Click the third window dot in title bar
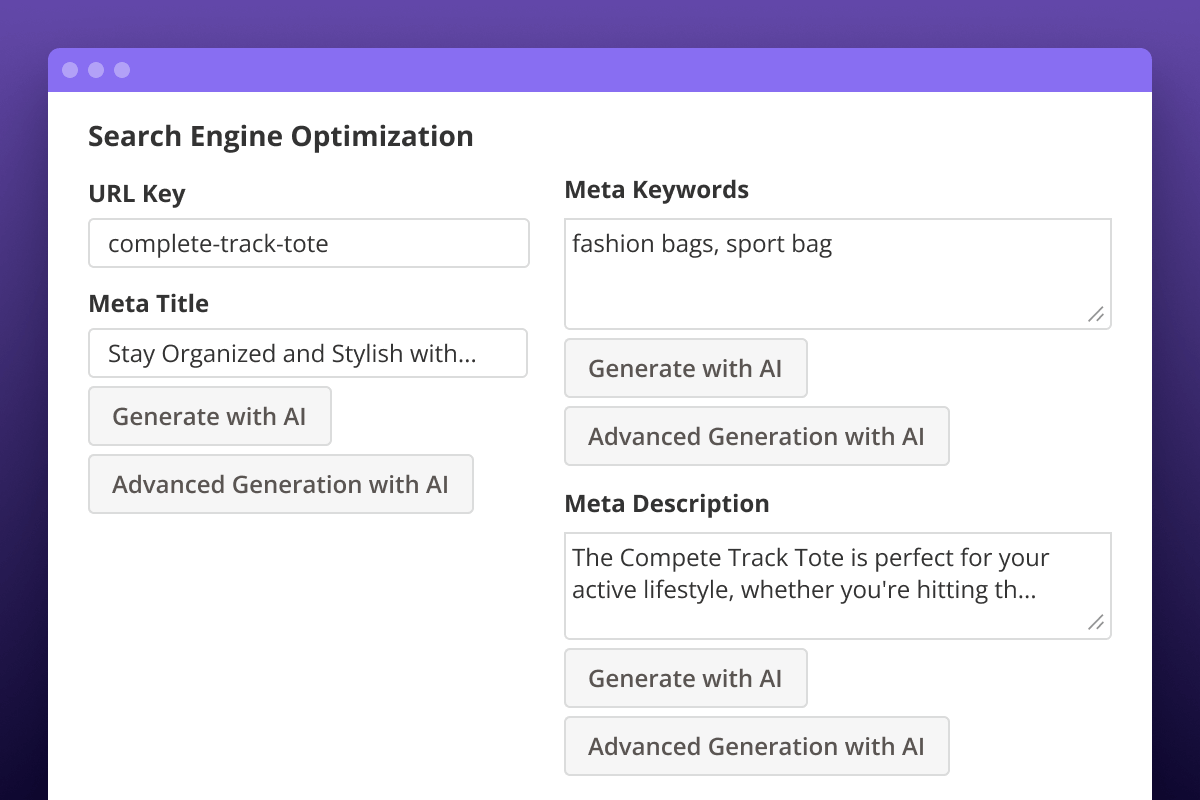This screenshot has width=1200, height=800. click(122, 70)
